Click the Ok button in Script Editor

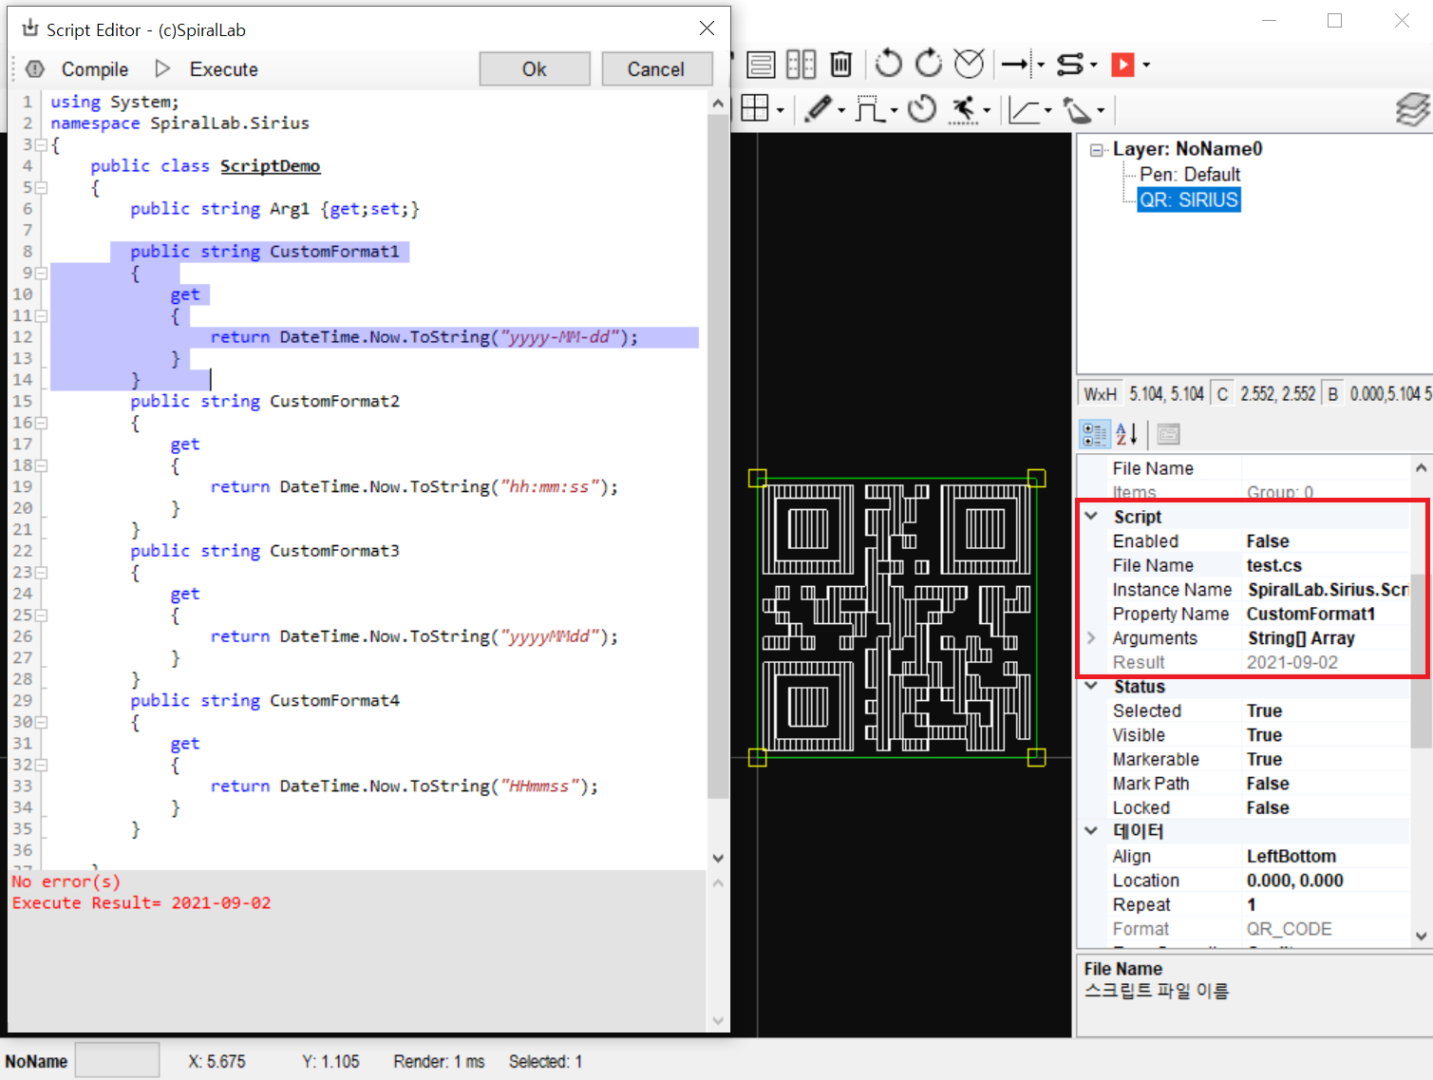(x=534, y=69)
